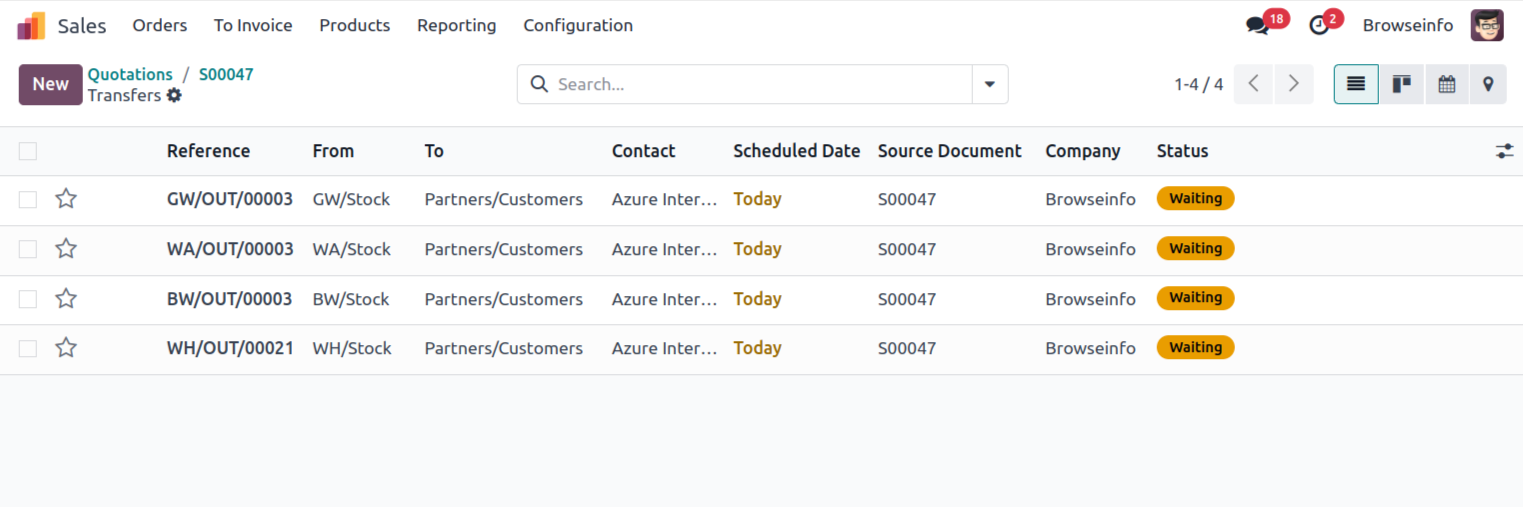Focus the Search input field
This screenshot has width=1523, height=507.
pyautogui.click(x=760, y=84)
